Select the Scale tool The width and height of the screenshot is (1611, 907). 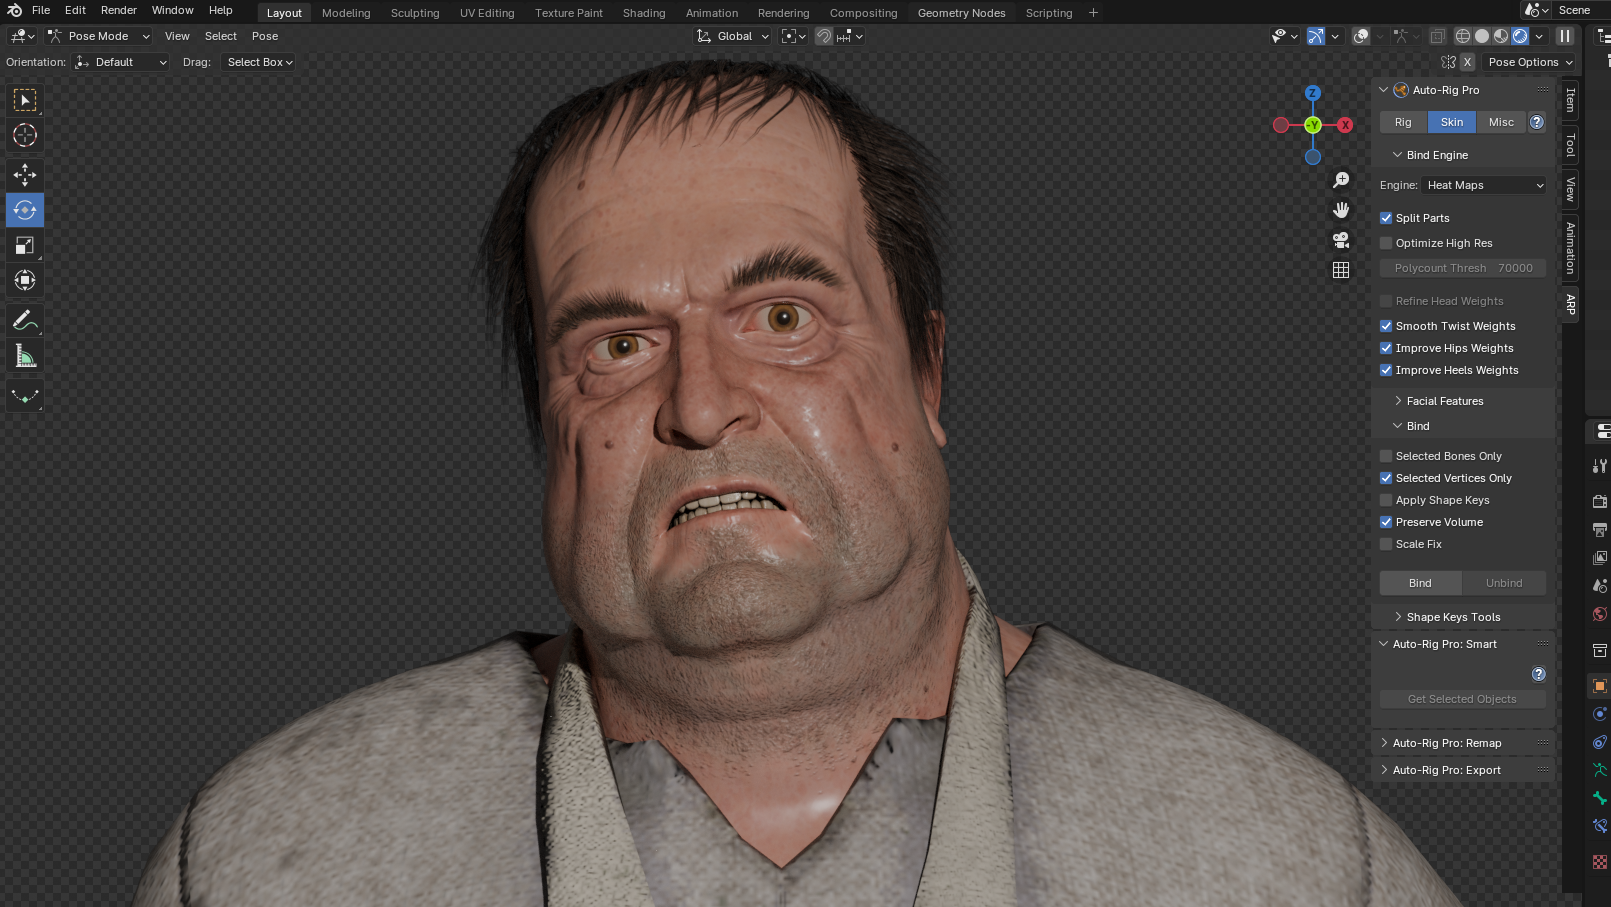click(x=25, y=245)
